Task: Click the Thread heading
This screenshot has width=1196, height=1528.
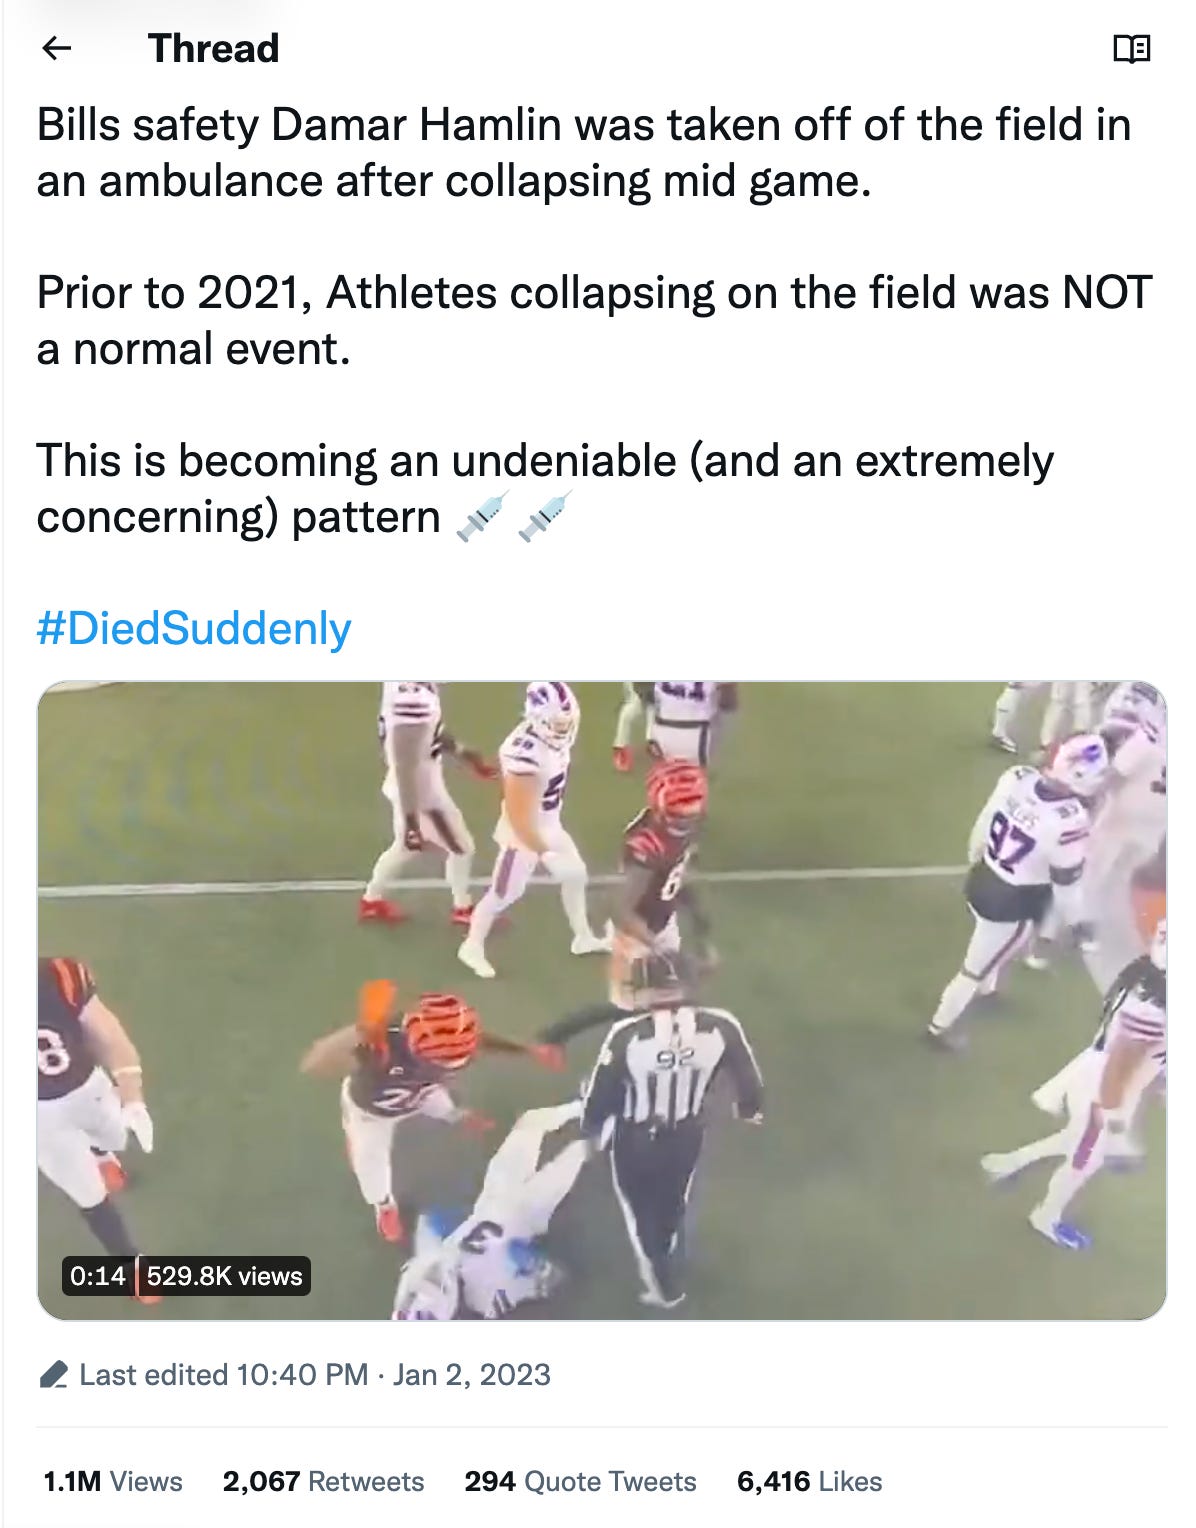Action: pos(213,48)
